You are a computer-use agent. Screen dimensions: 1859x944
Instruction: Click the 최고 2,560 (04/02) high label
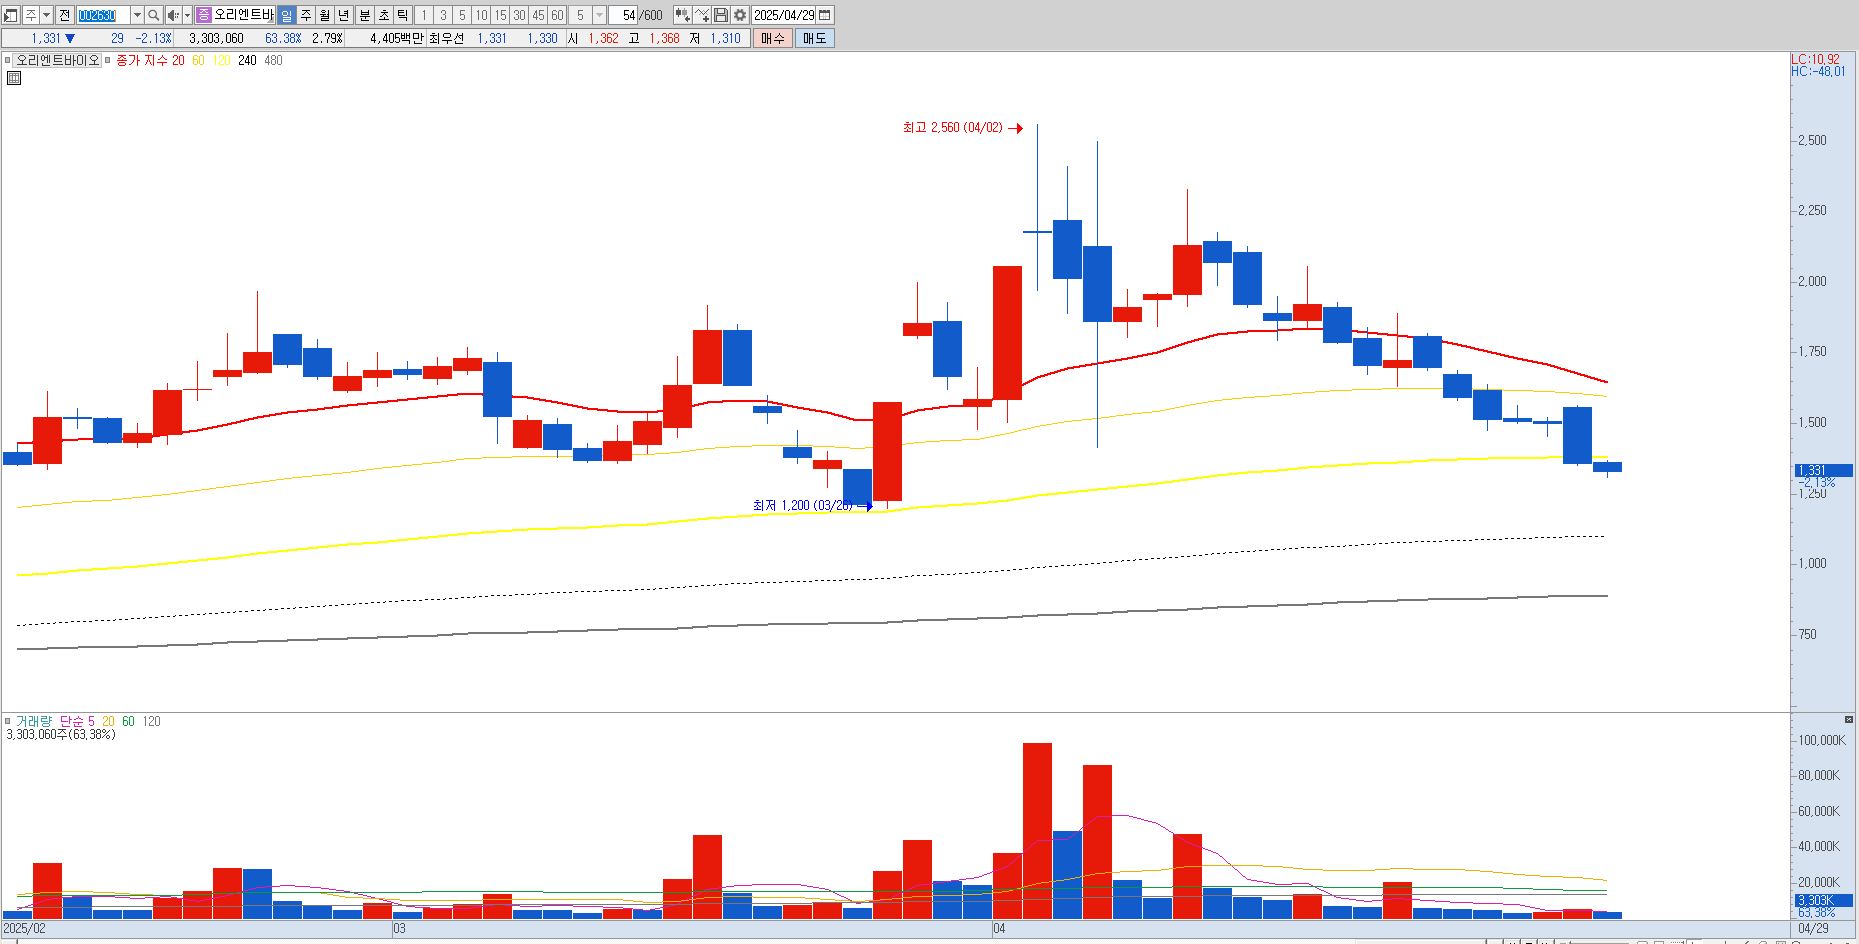pos(952,128)
